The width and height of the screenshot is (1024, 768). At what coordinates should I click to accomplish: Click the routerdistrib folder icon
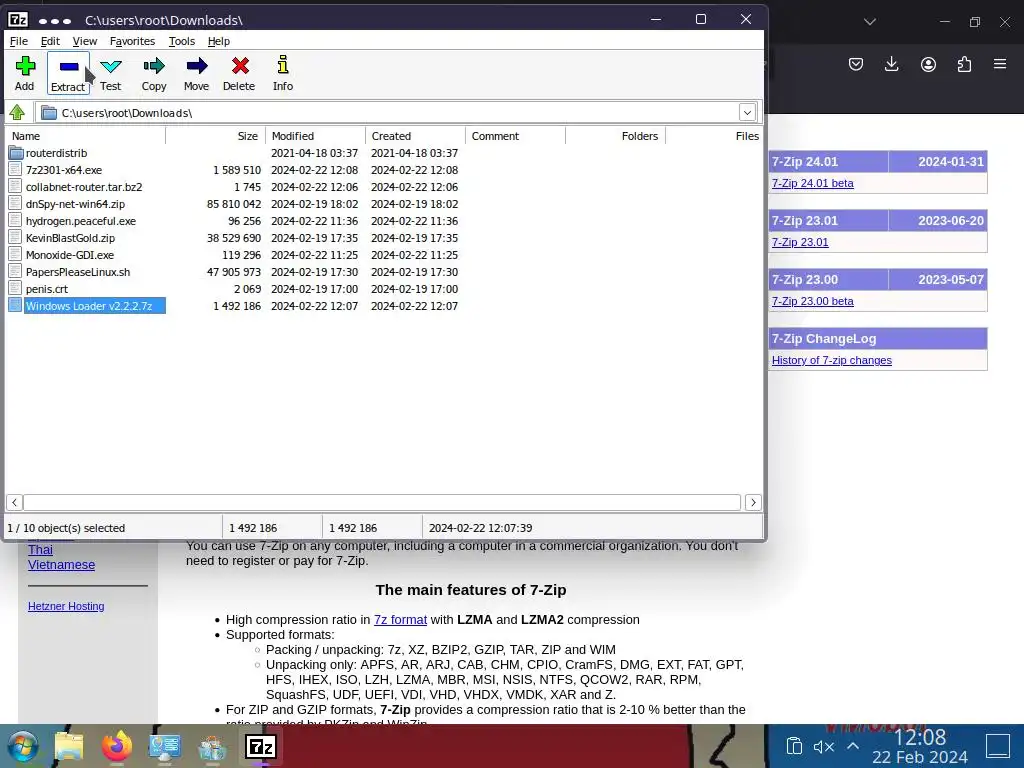(16, 153)
